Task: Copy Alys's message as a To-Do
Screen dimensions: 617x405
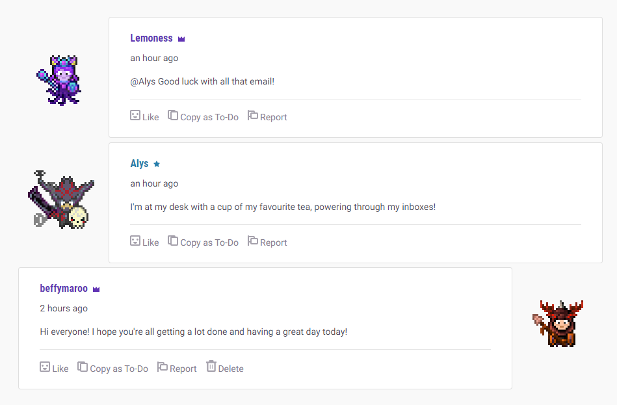Action: (203, 242)
